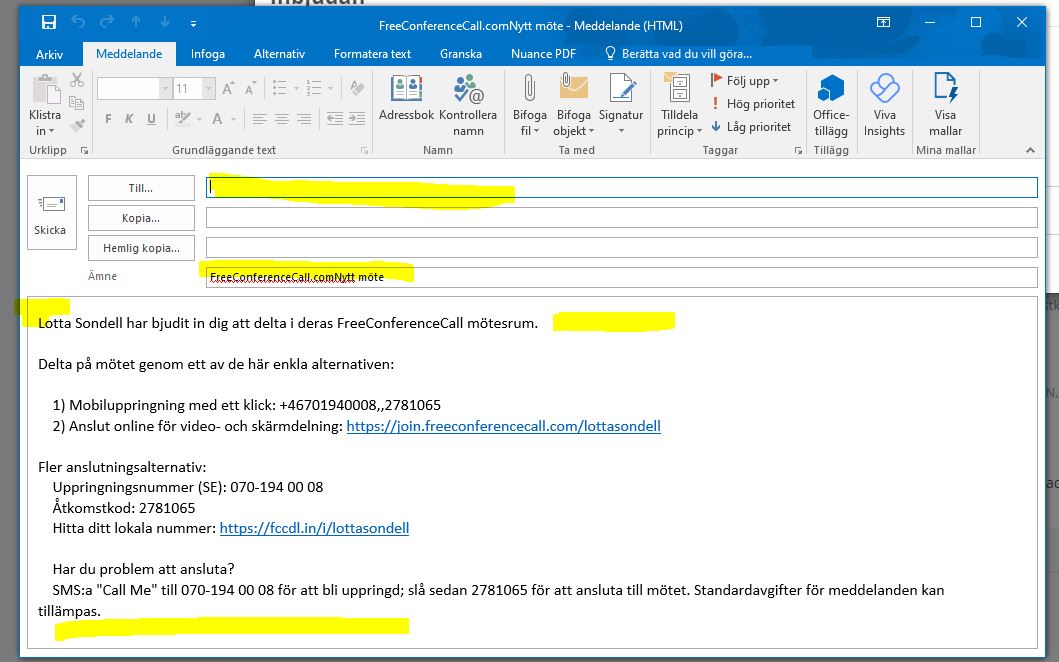Toggle bold (F) formatting
This screenshot has height=662, width=1059.
coord(108,119)
